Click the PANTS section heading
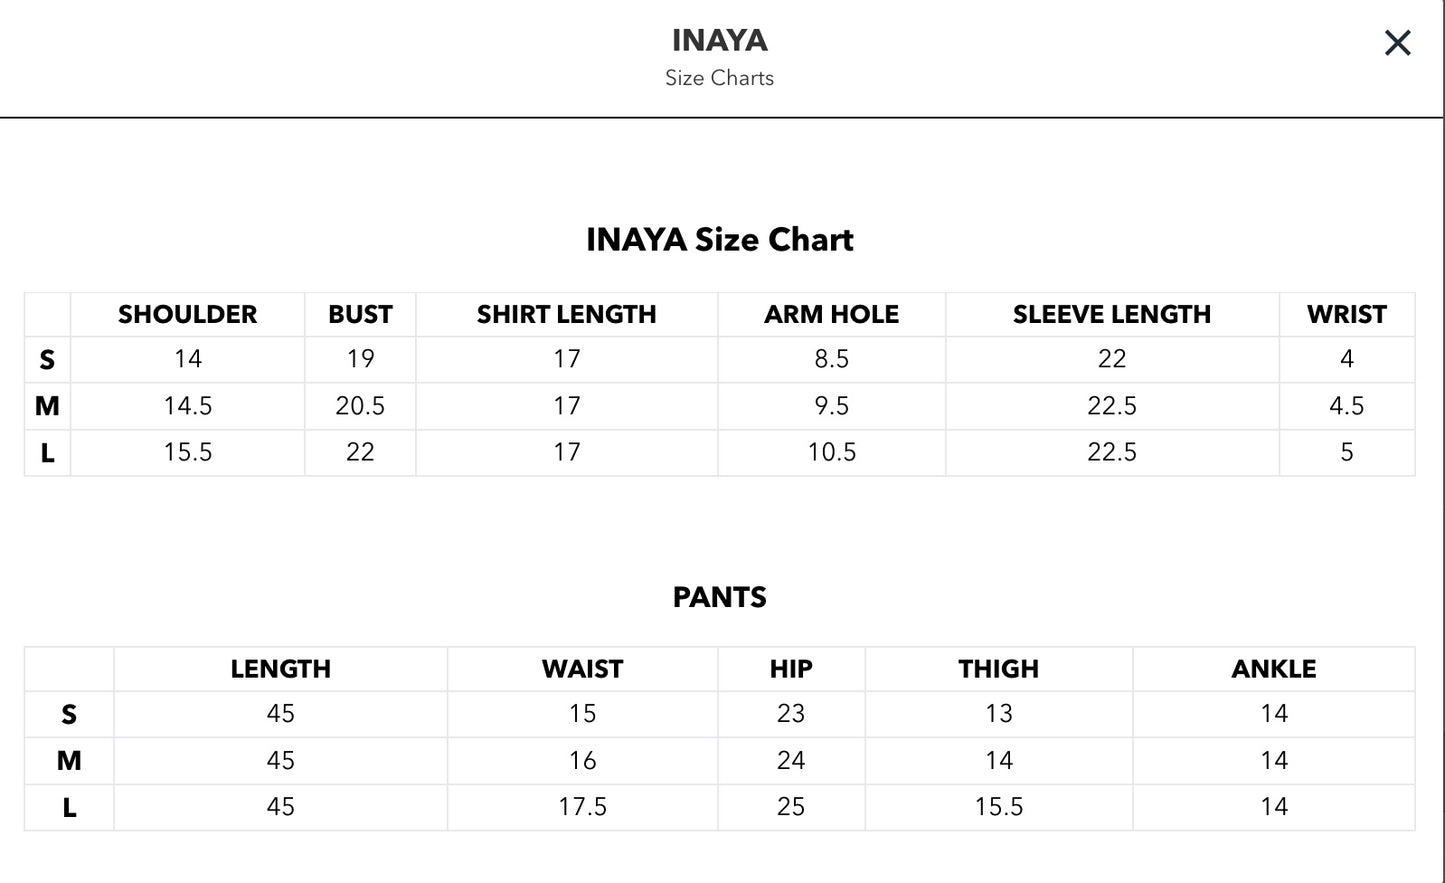The width and height of the screenshot is (1445, 883). 720,597
